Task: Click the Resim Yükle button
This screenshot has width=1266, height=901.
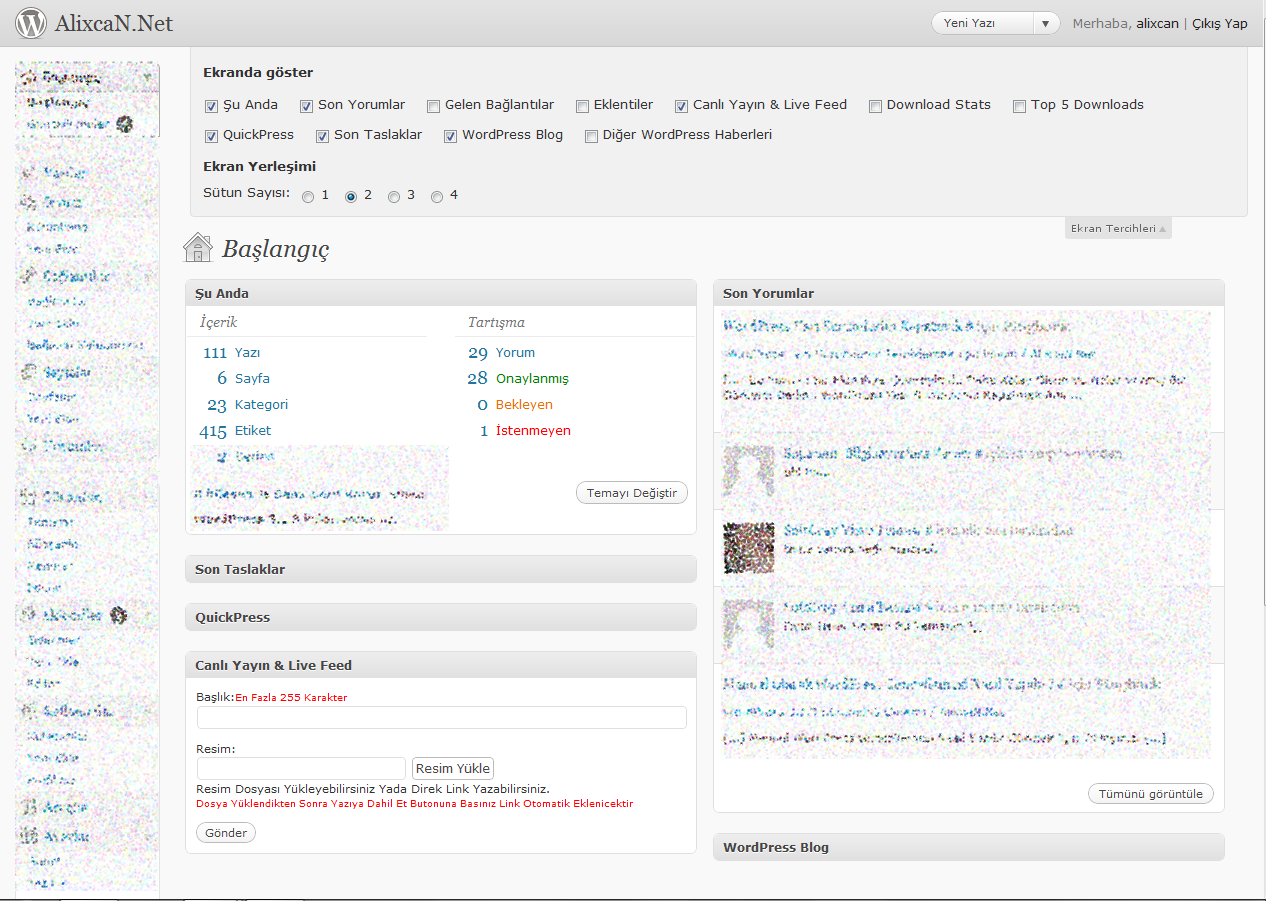Action: (x=453, y=768)
